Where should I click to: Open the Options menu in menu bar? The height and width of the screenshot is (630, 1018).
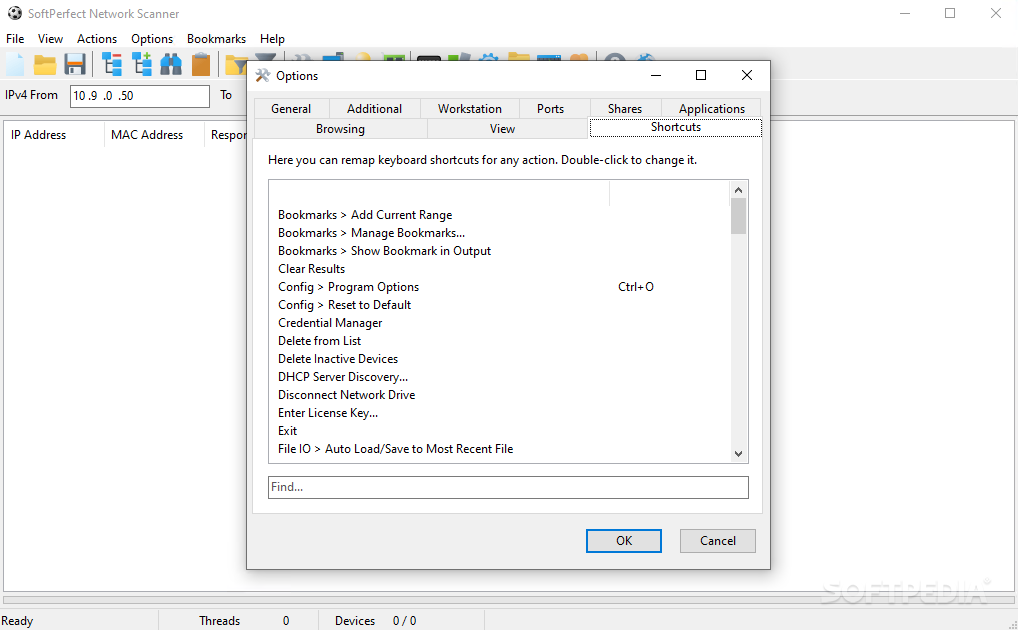152,39
